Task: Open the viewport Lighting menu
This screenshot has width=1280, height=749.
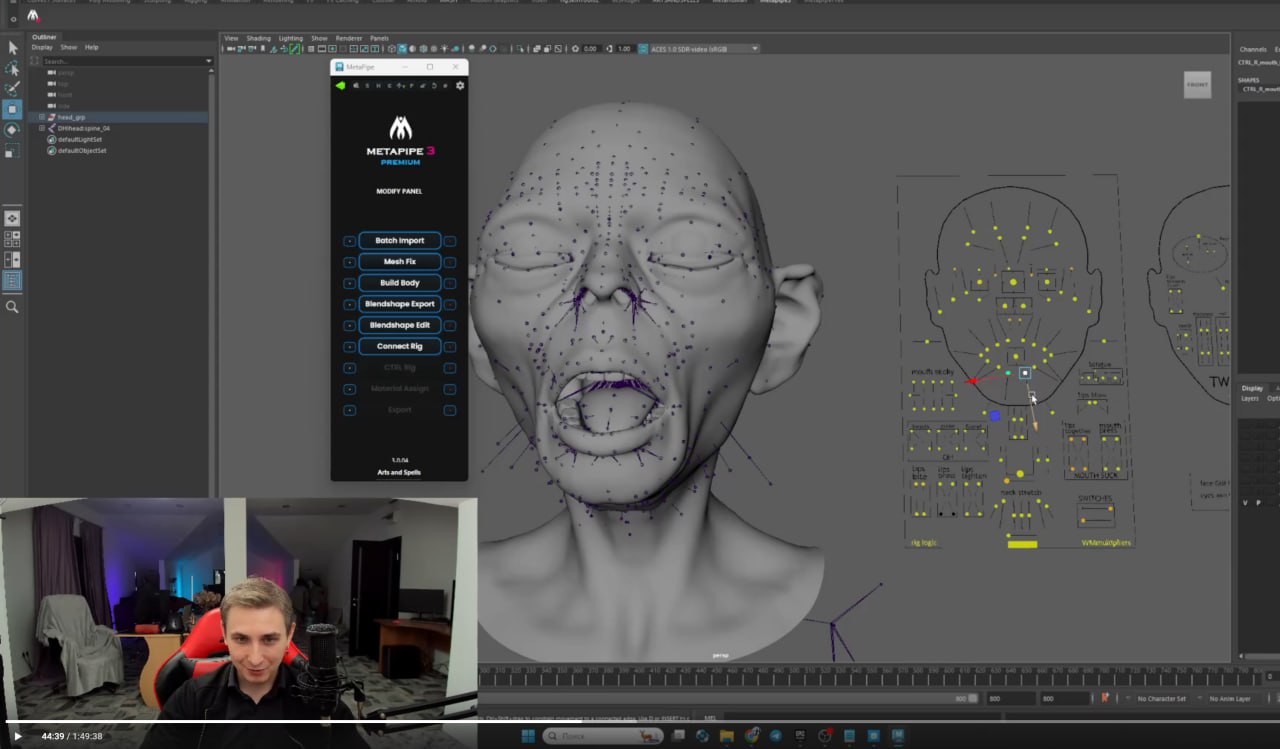Action: [291, 38]
